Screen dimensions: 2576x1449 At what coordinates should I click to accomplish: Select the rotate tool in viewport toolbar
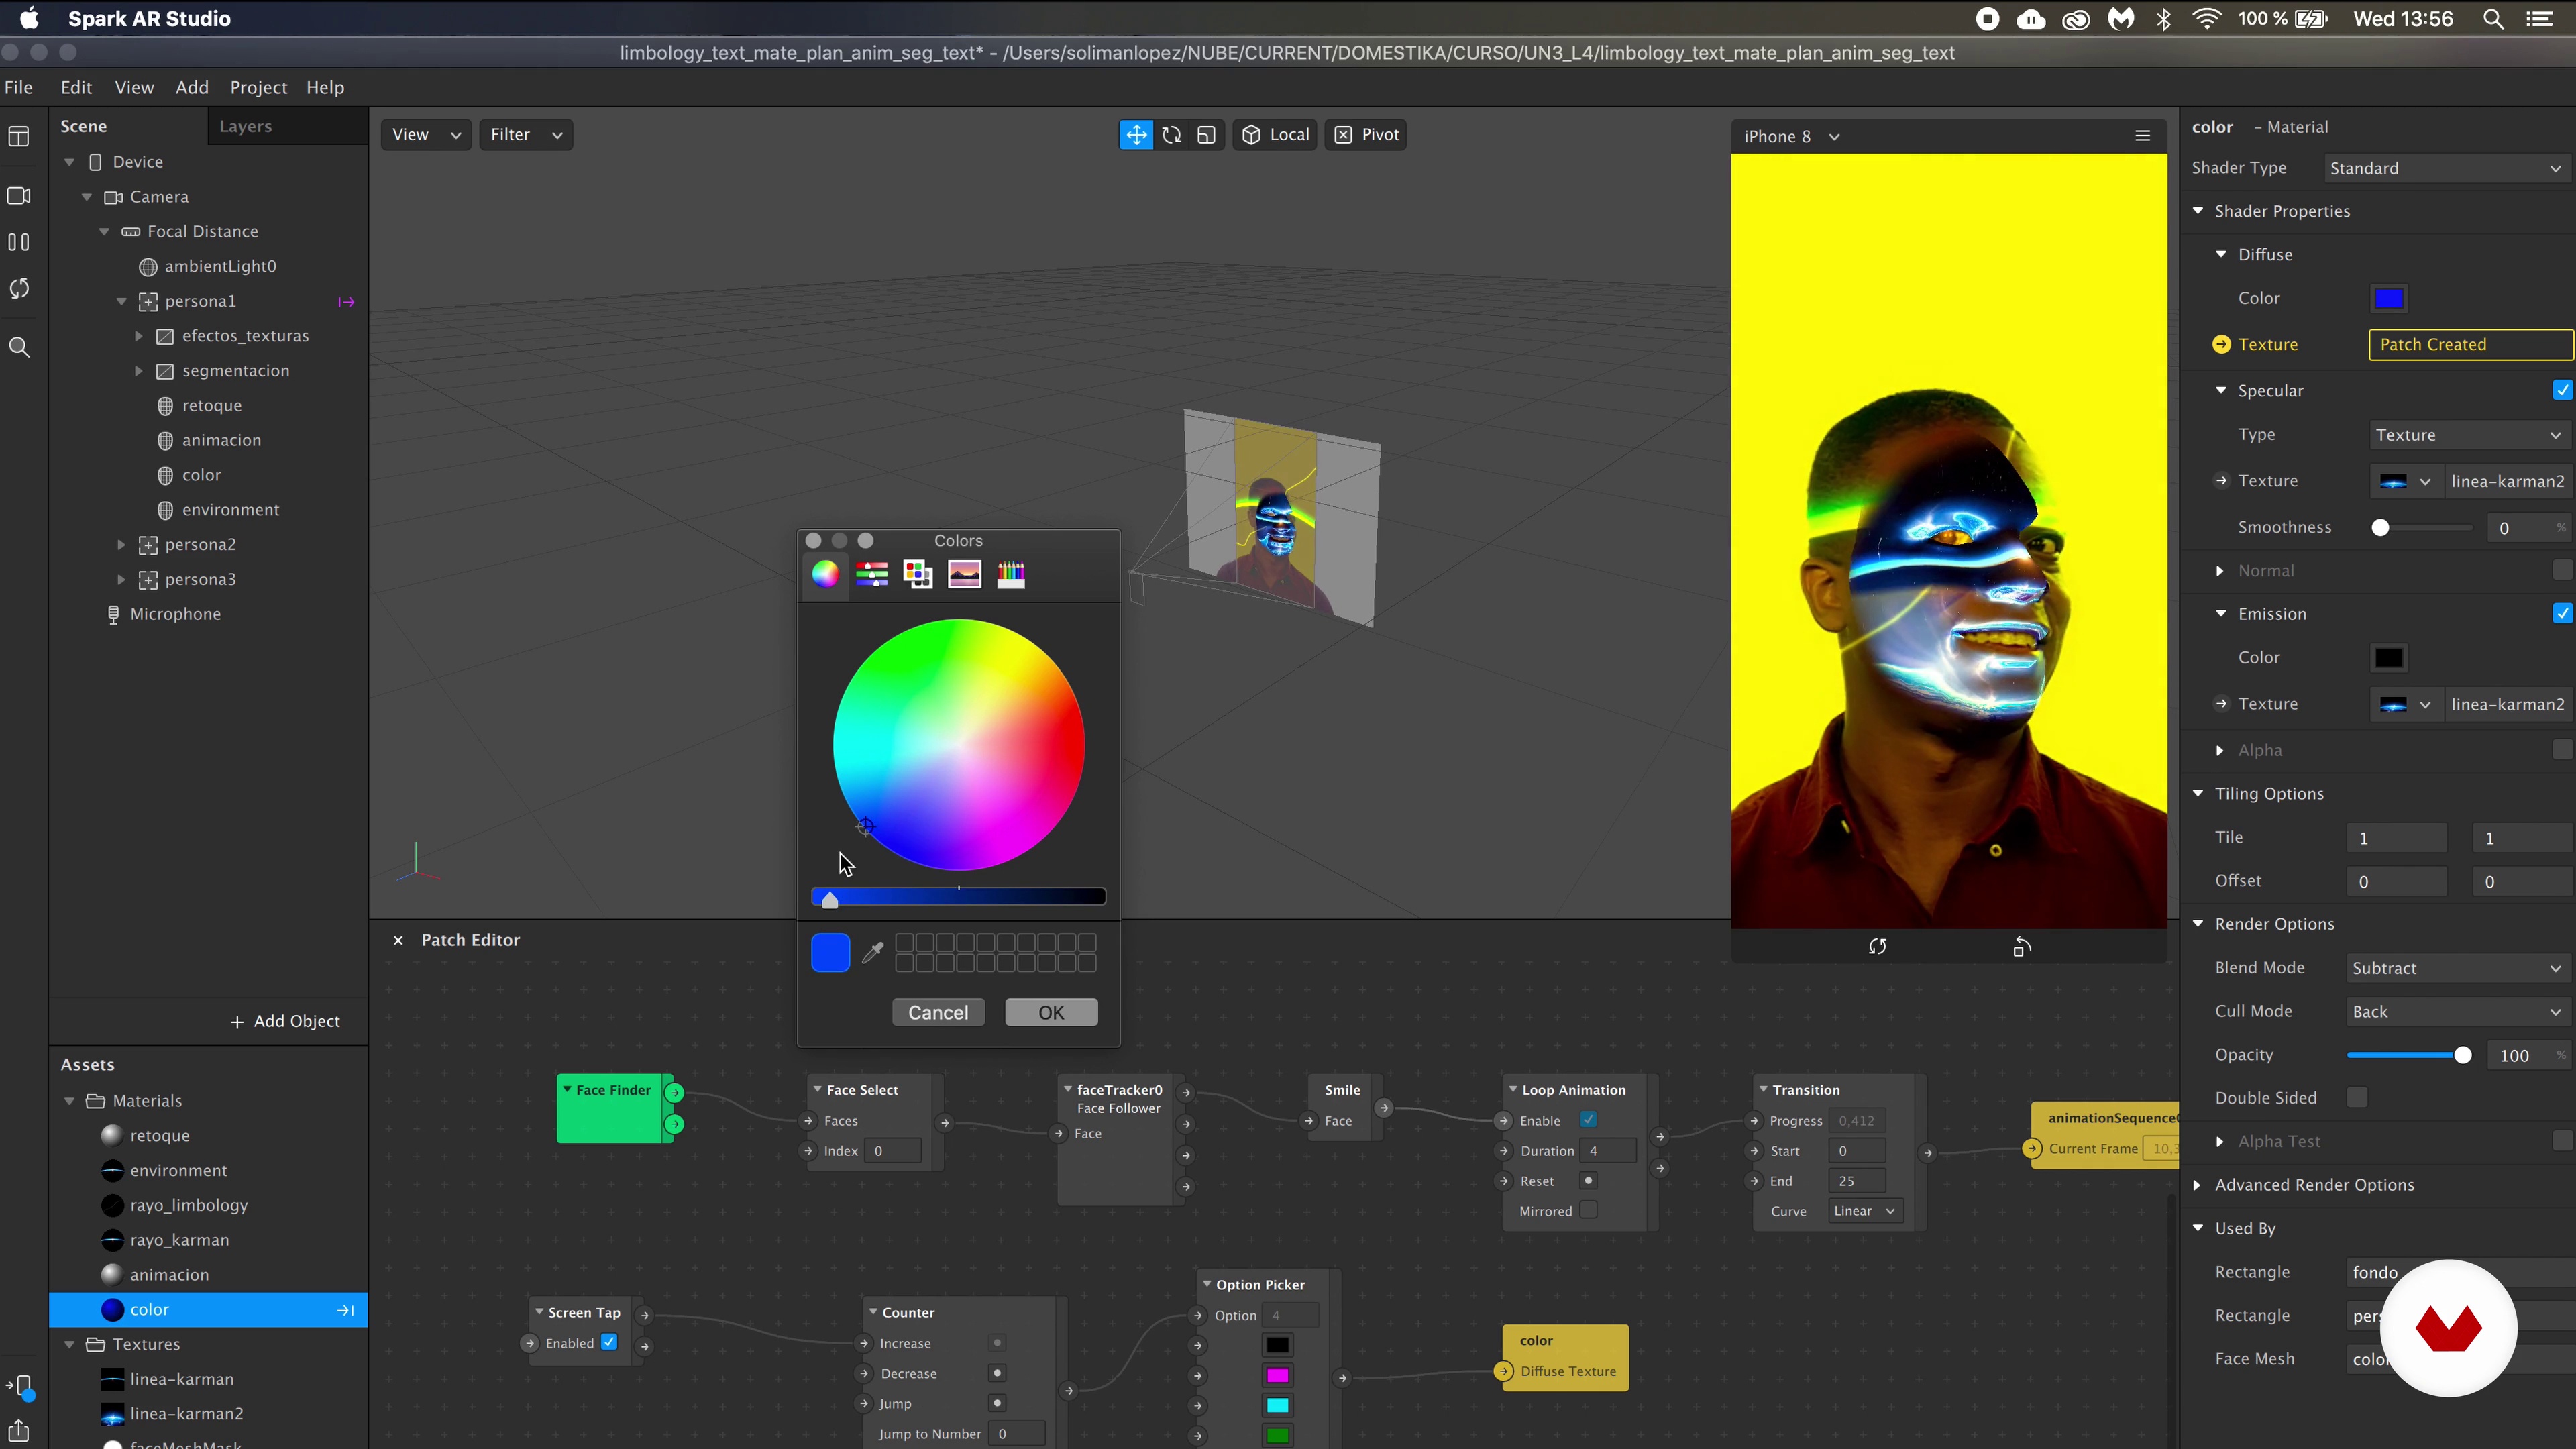point(1171,135)
